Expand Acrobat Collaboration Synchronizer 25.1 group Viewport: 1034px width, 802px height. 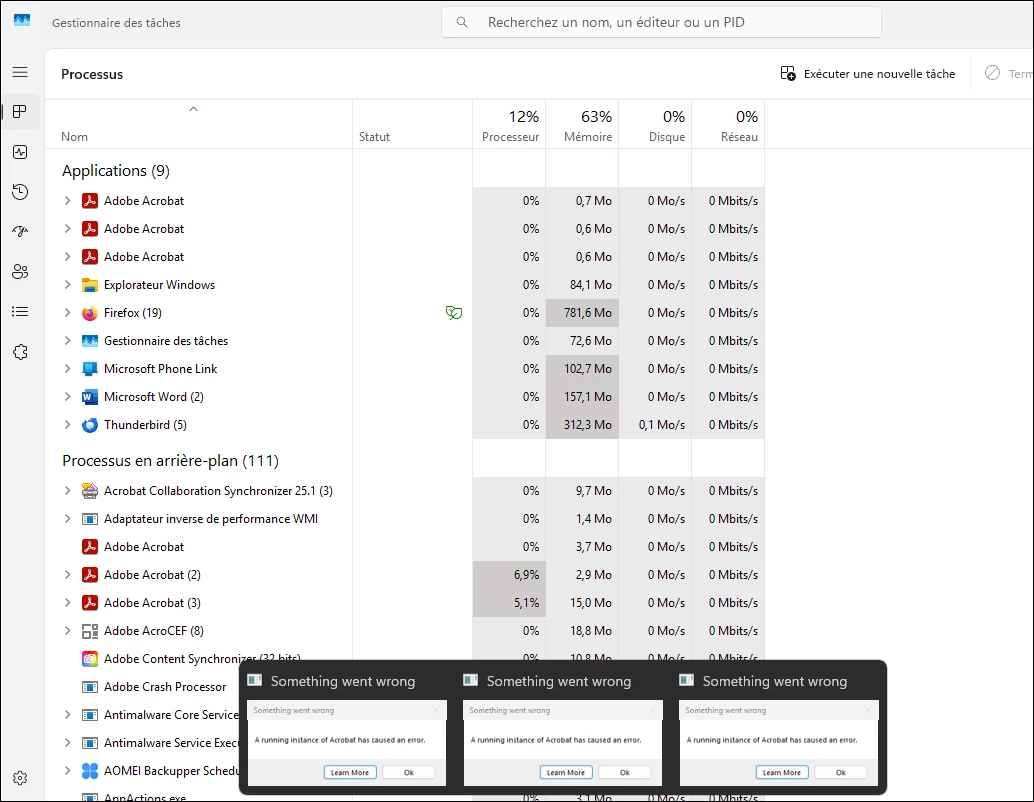[x=67, y=491]
